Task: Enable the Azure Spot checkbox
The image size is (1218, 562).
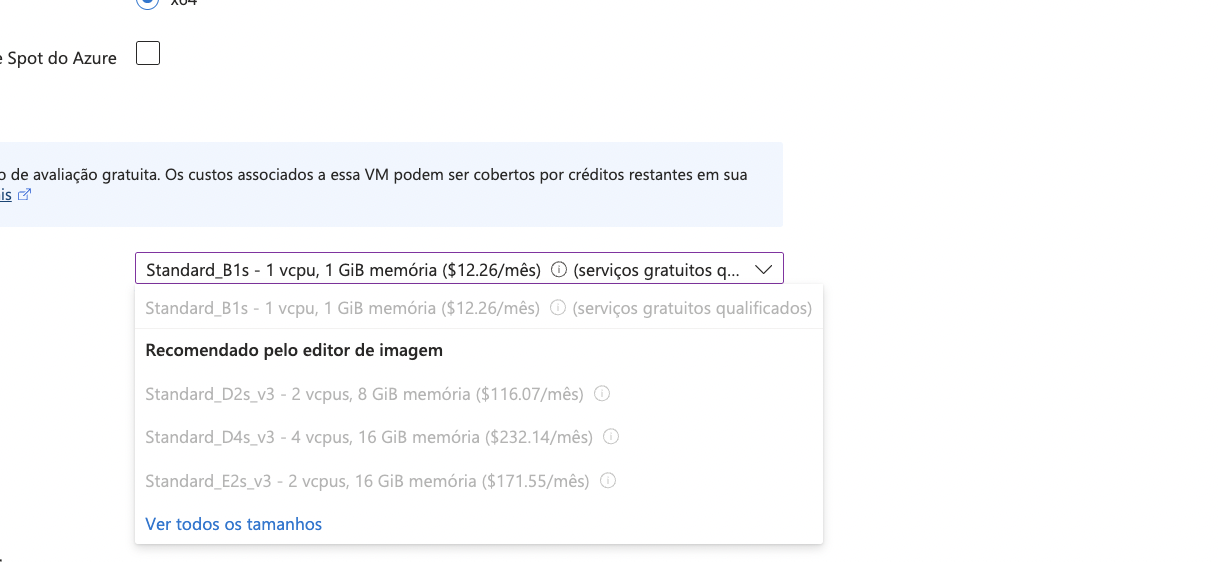Action: pos(148,53)
